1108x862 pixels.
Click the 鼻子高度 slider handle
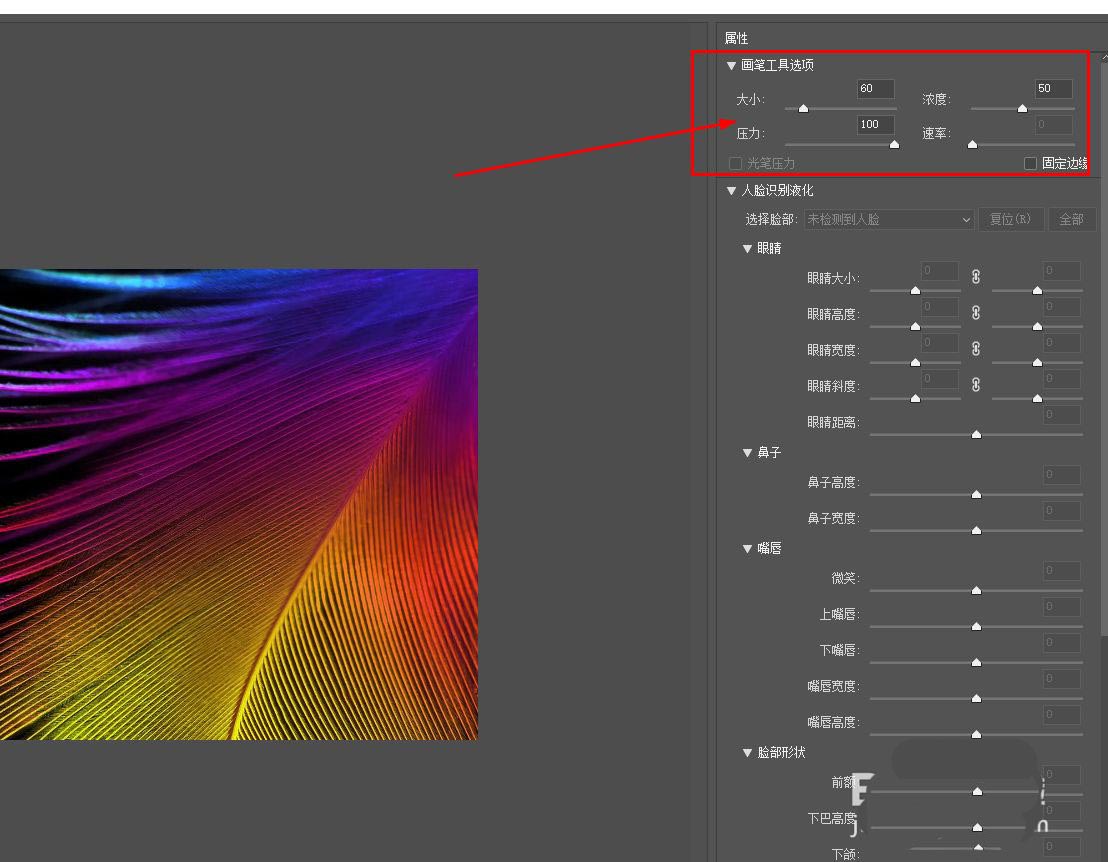(977, 494)
